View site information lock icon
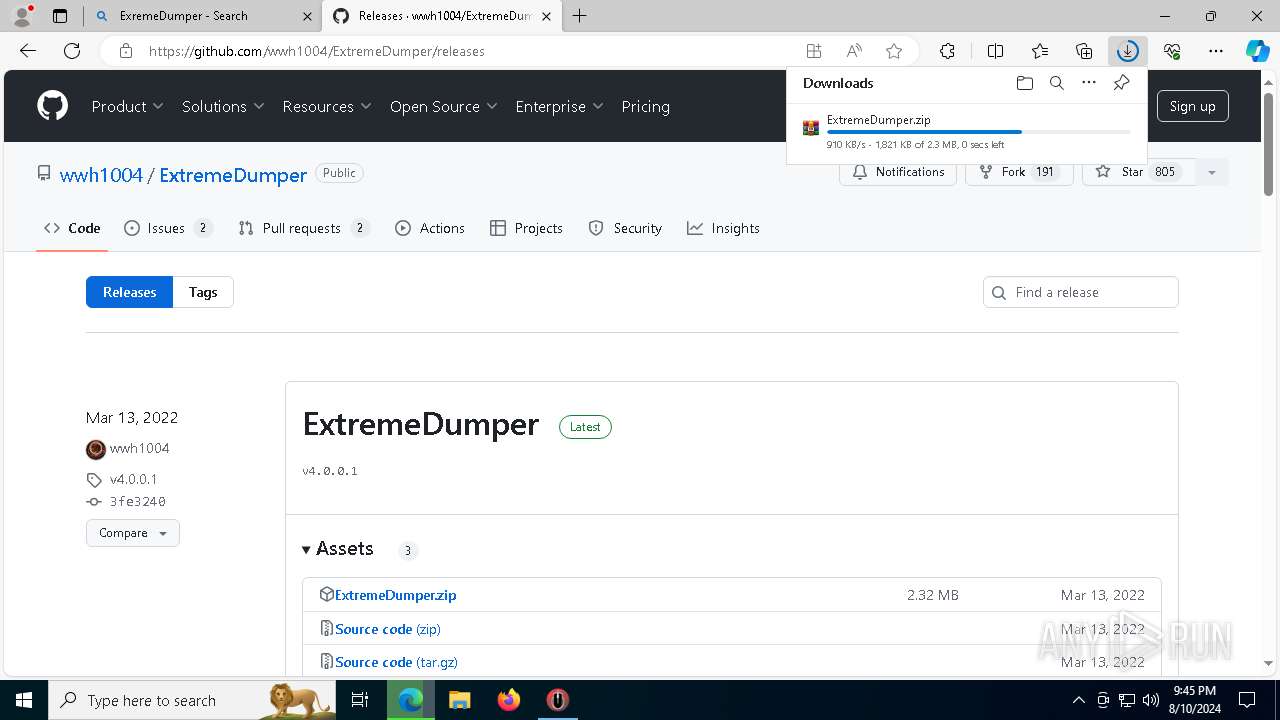The image size is (1280, 720). [125, 51]
